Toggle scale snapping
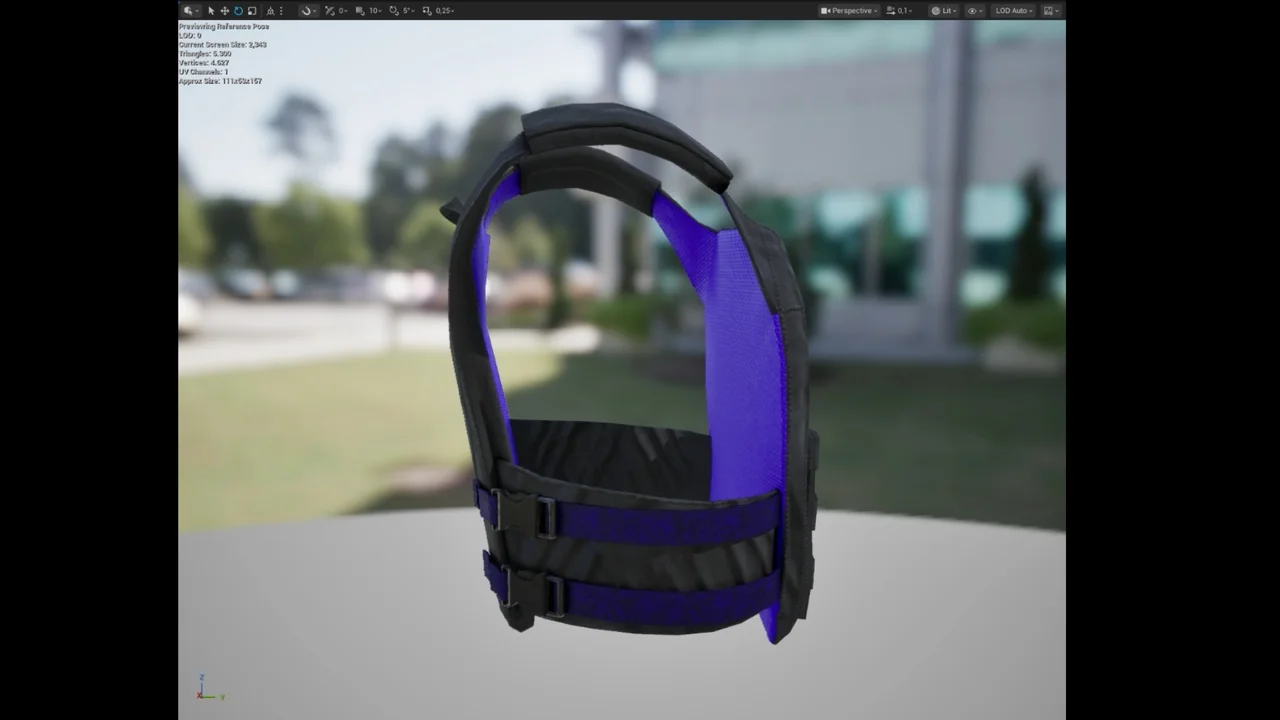Screen dimensions: 1280x720 click(x=427, y=11)
